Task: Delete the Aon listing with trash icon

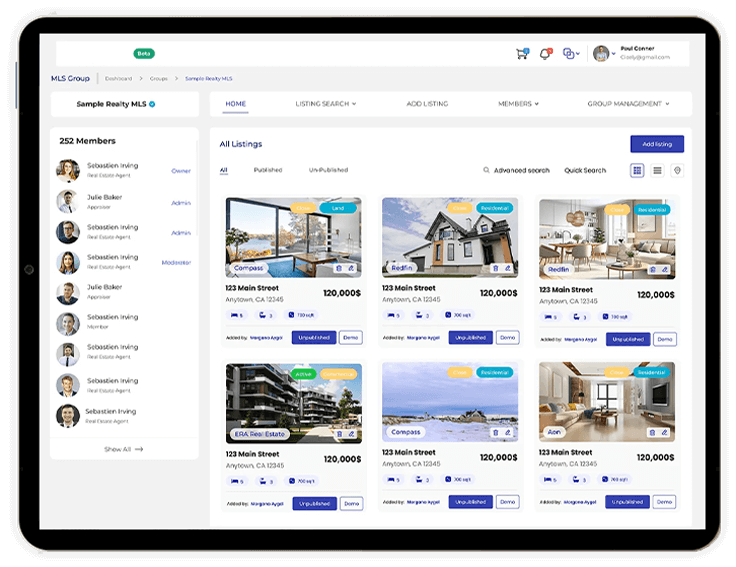Action: (x=652, y=432)
